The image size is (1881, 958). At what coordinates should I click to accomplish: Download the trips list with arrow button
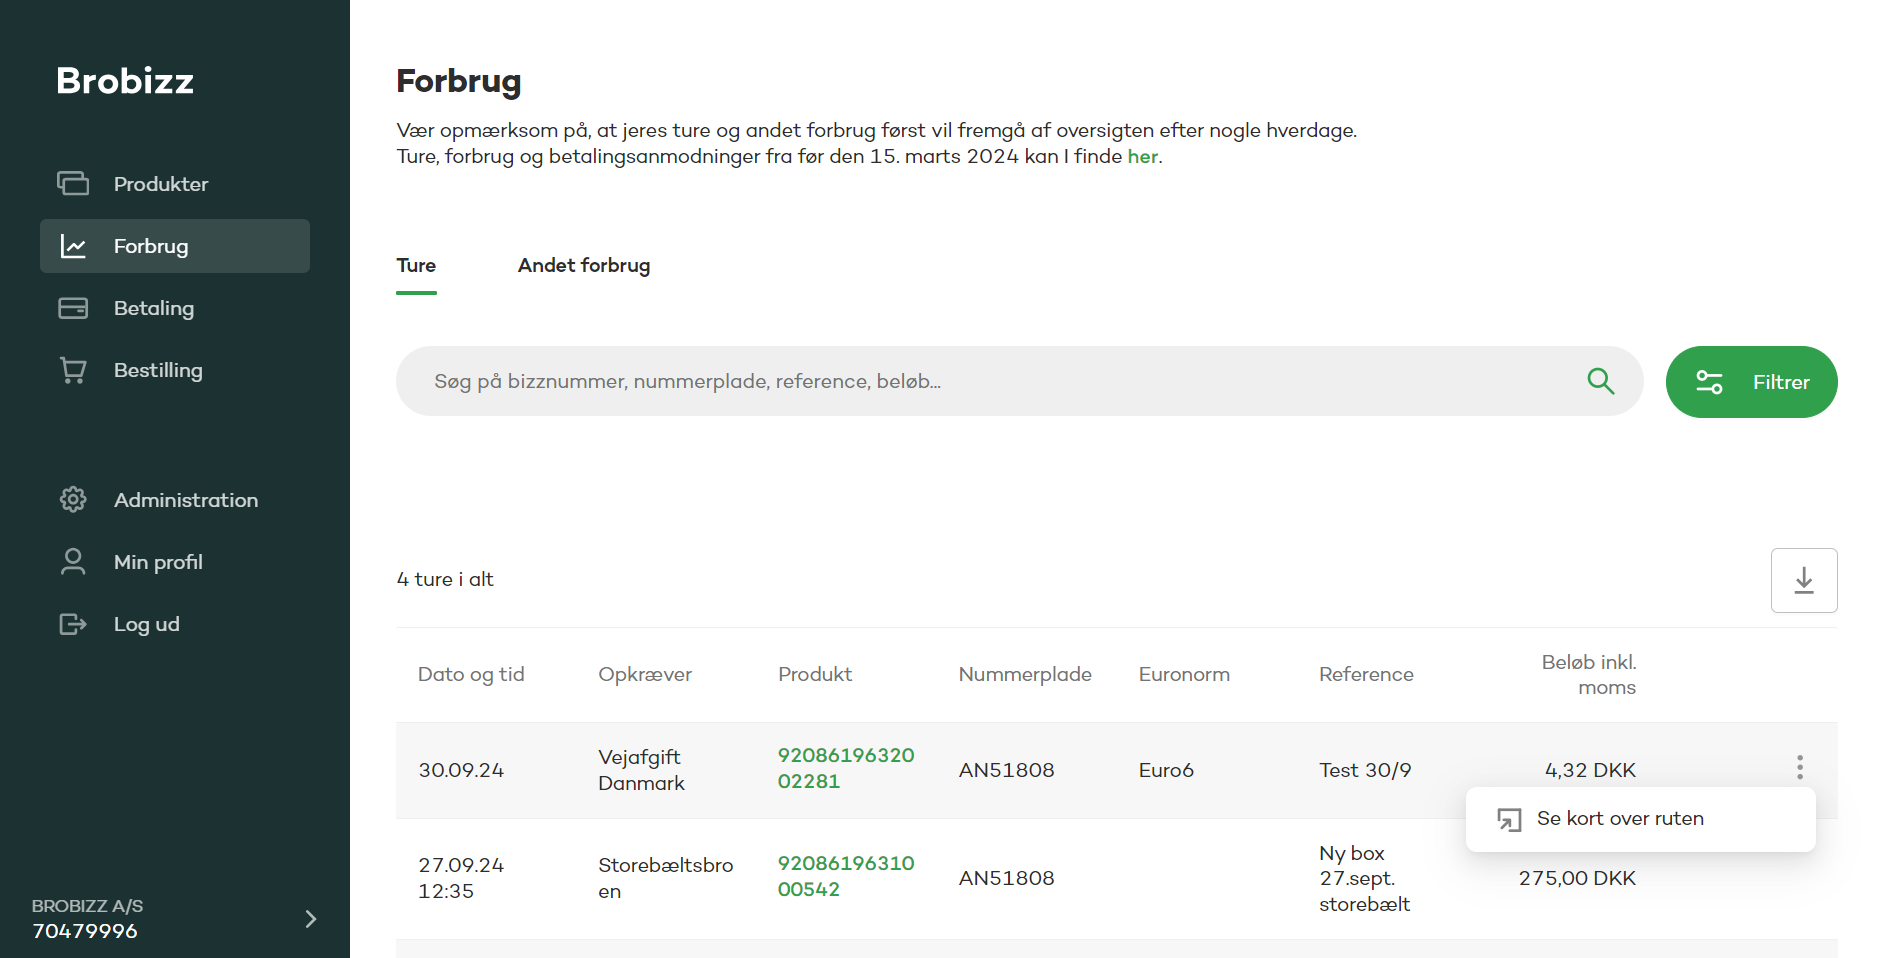(x=1803, y=580)
